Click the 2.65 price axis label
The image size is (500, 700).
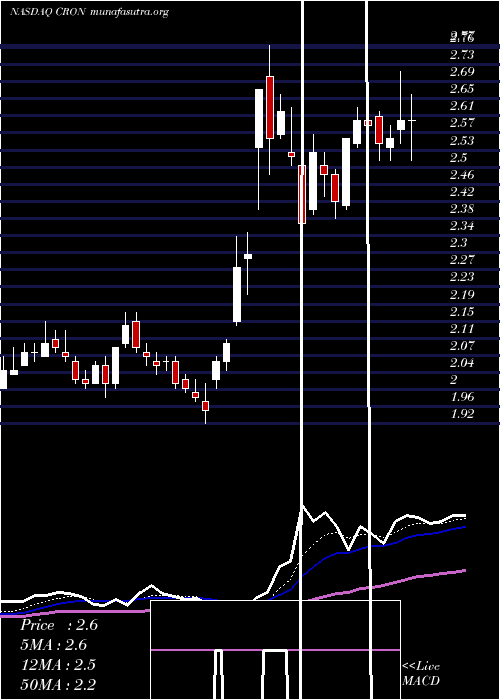point(462,89)
